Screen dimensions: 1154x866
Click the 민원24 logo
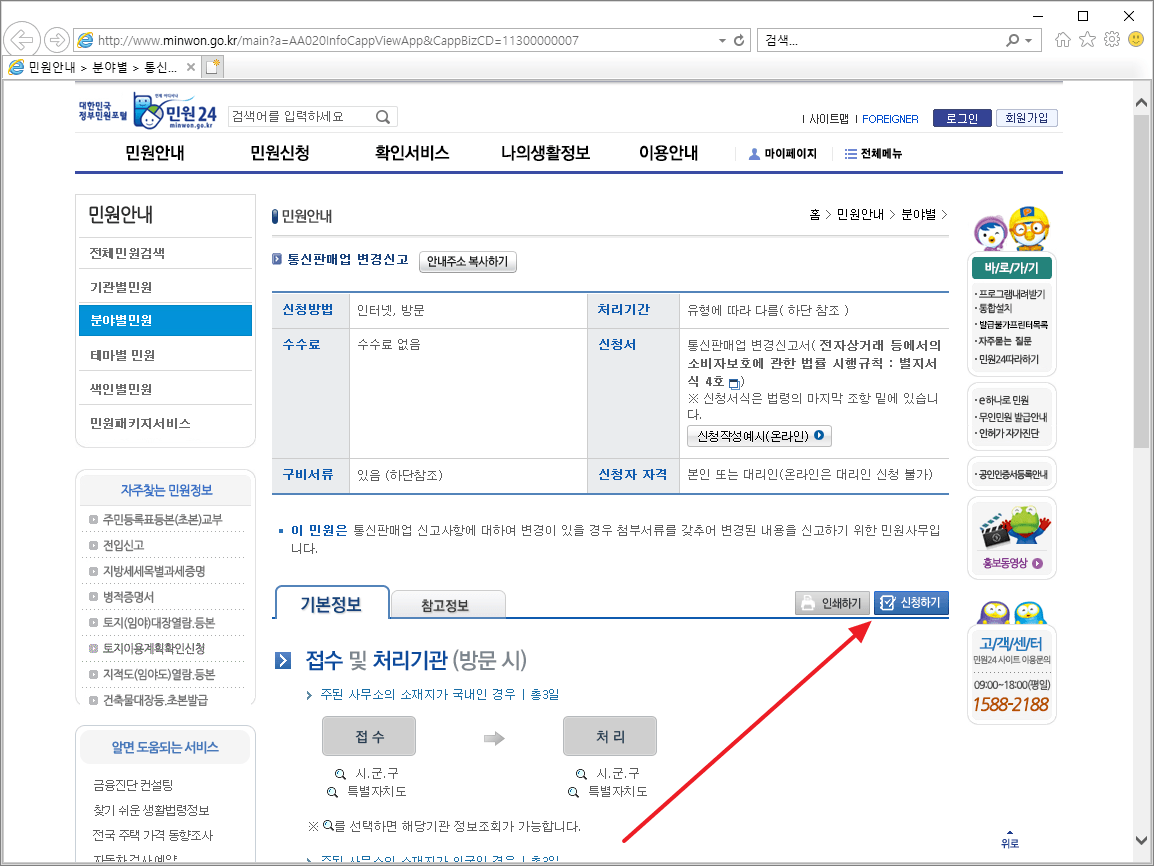(x=175, y=111)
